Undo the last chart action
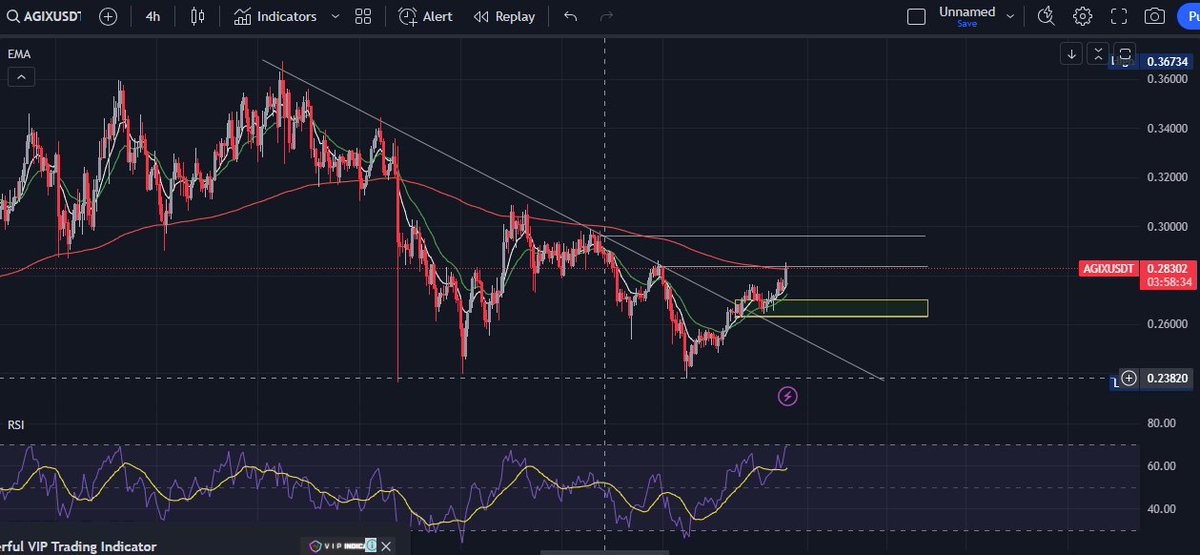The height and width of the screenshot is (555, 1200). 571,17
